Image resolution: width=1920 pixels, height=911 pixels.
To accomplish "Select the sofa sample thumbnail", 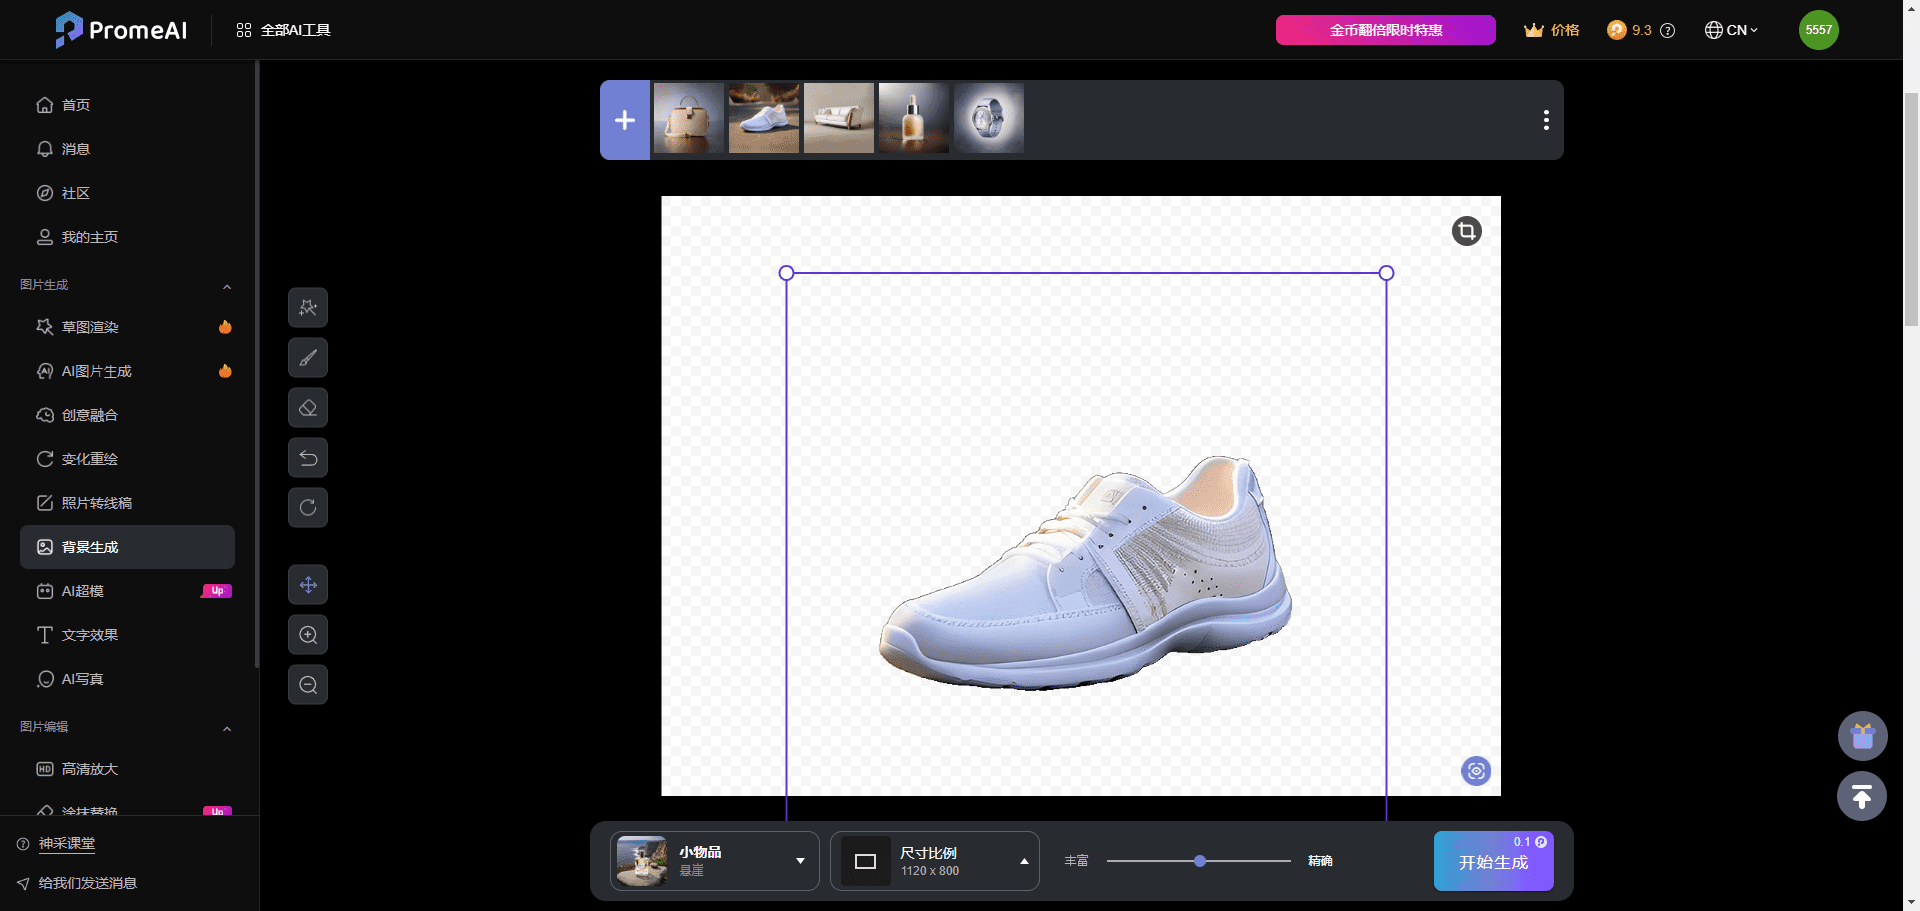I will tap(839, 118).
